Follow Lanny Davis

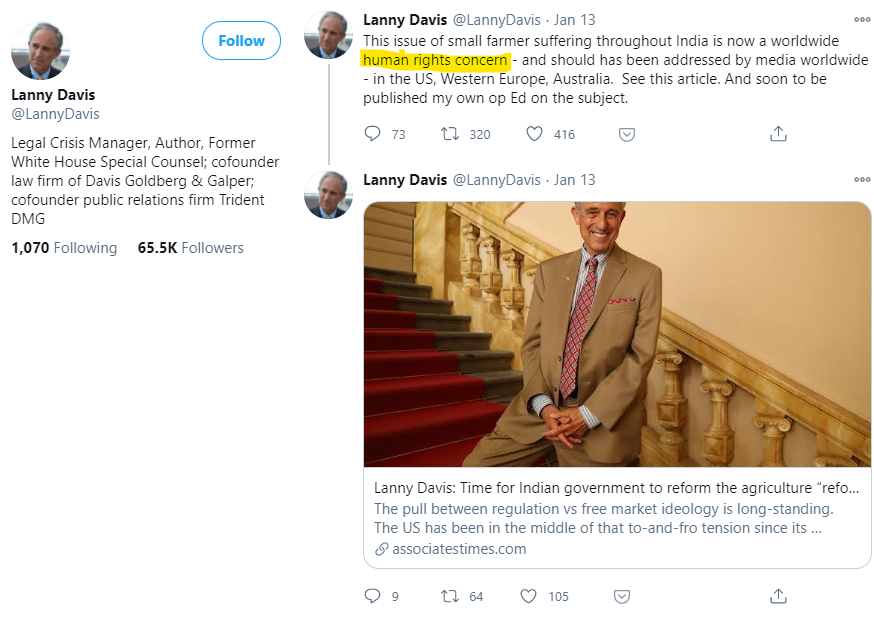point(241,41)
